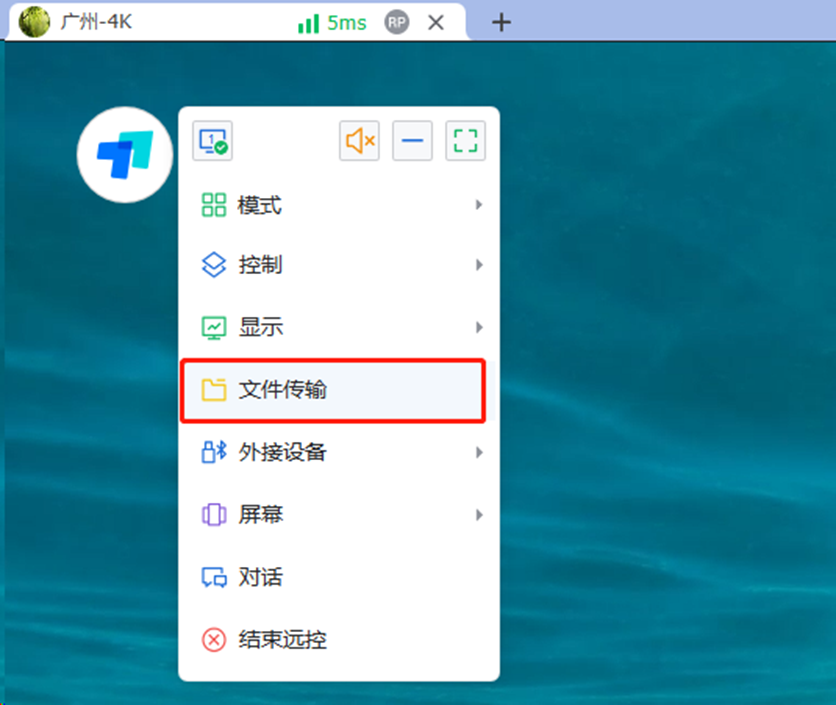Click the monitor-with-checkmark icon in the toolbar
The image size is (836, 705).
tap(211, 140)
